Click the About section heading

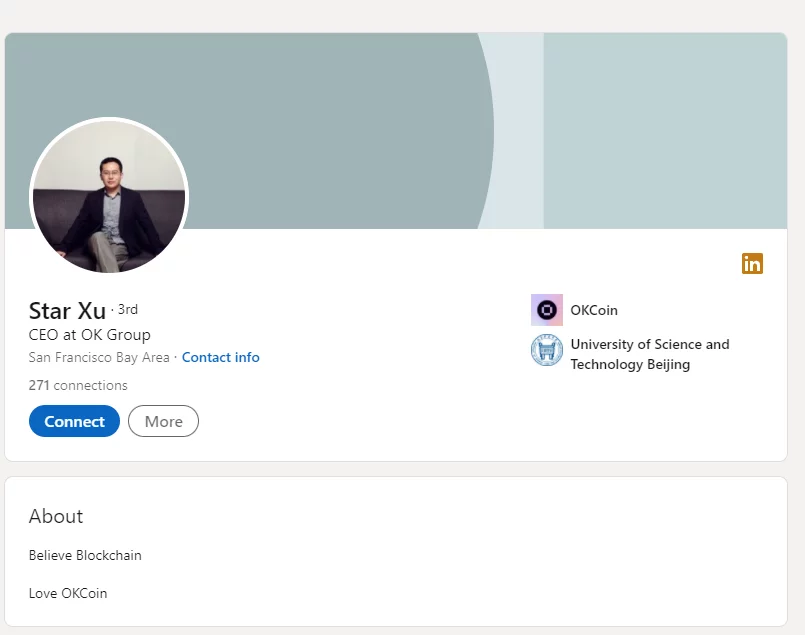coord(56,516)
